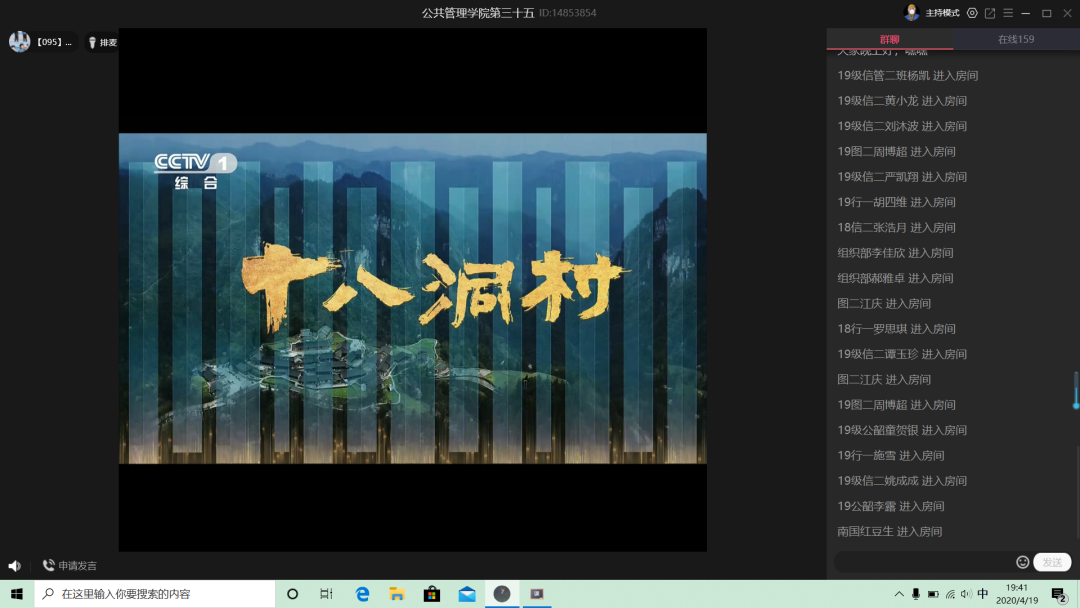Switch to the 在线159 tab

click(1016, 39)
